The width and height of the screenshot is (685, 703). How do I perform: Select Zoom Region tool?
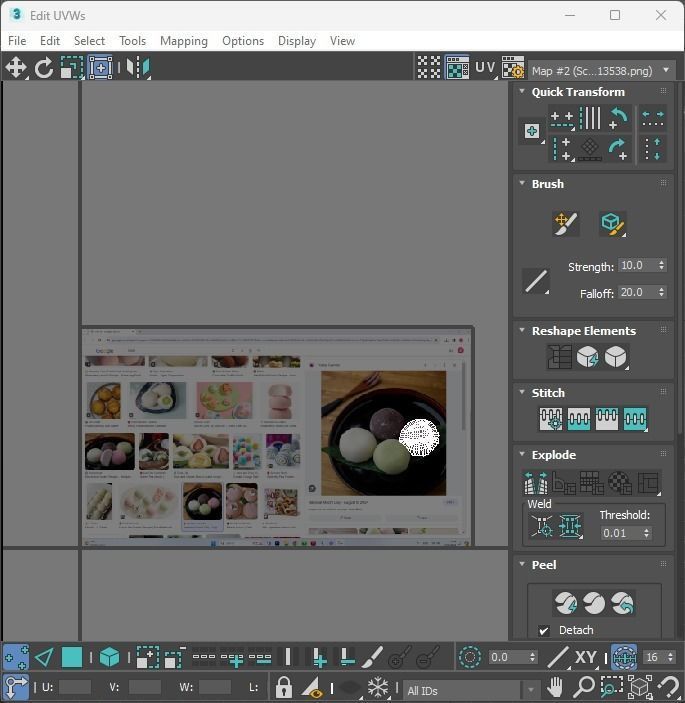pyautogui.click(x=611, y=687)
